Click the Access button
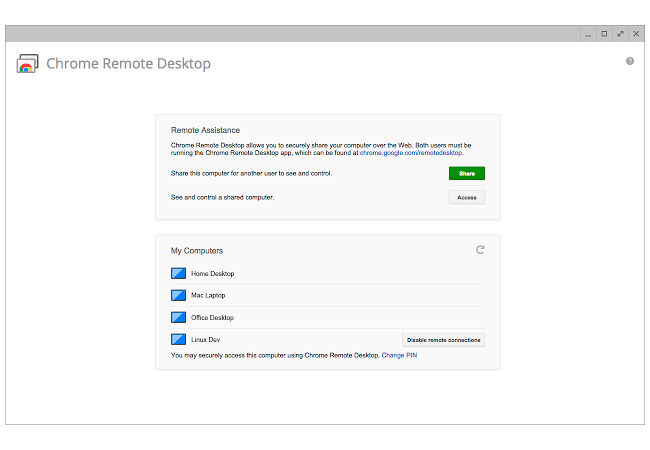The height and width of the screenshot is (450, 650). coord(467,198)
